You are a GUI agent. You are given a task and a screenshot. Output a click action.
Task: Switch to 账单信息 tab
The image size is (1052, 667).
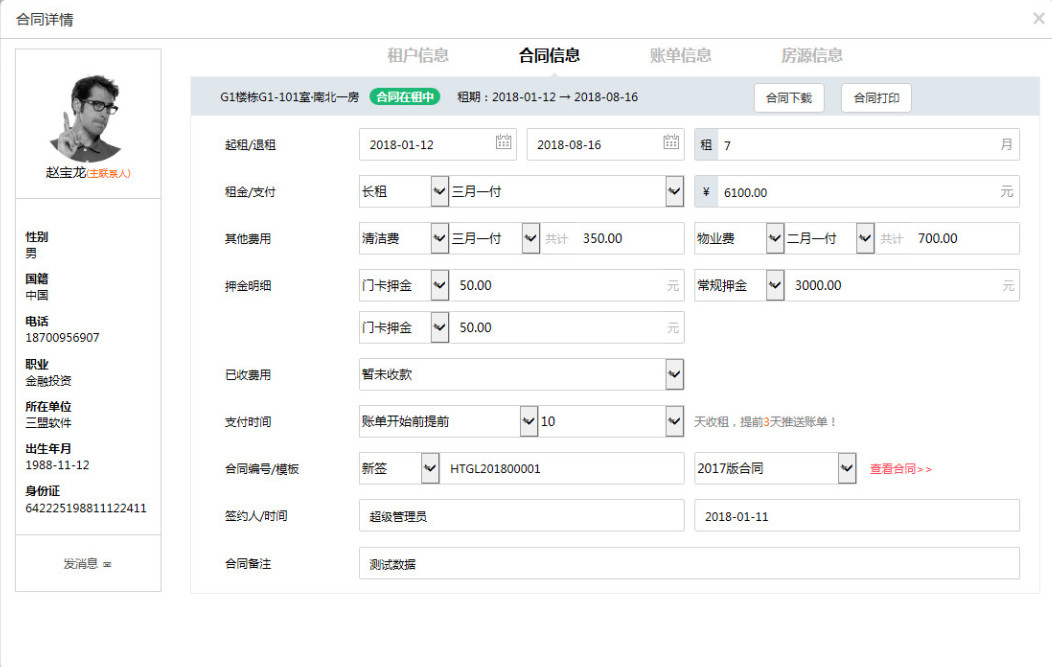[x=680, y=56]
